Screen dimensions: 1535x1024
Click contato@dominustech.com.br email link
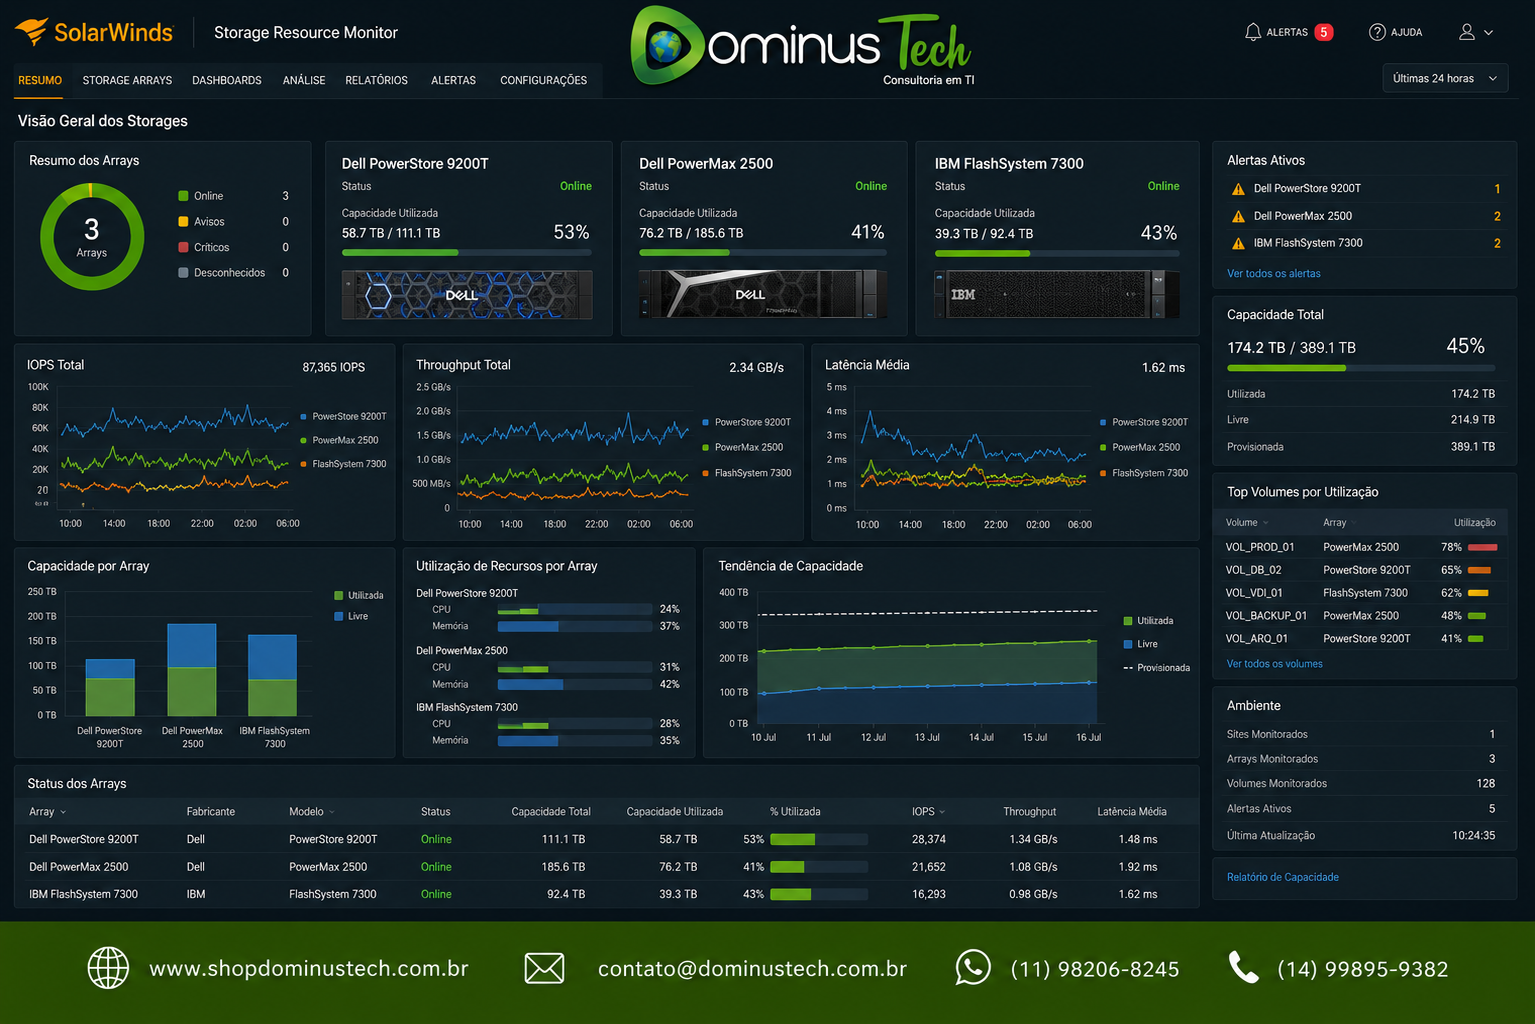[752, 968]
